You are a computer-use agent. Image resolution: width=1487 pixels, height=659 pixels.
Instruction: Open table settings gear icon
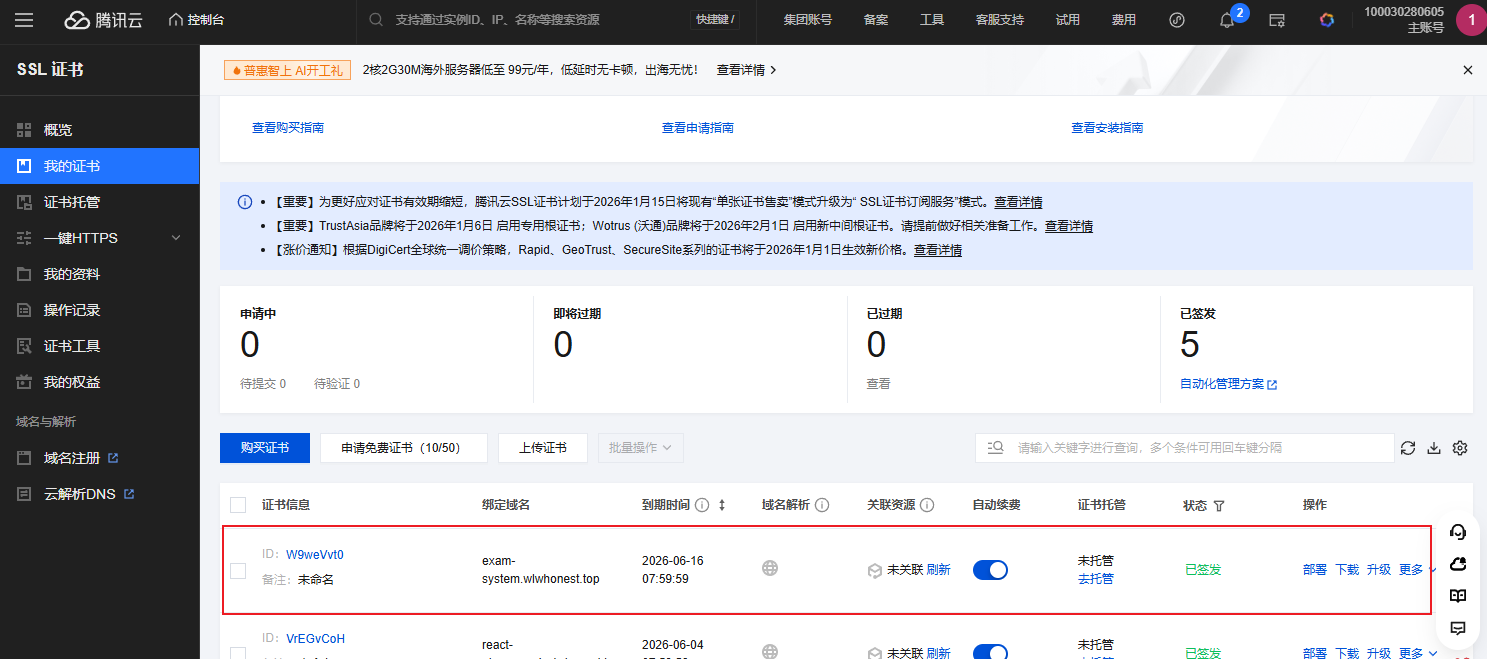tap(1460, 448)
